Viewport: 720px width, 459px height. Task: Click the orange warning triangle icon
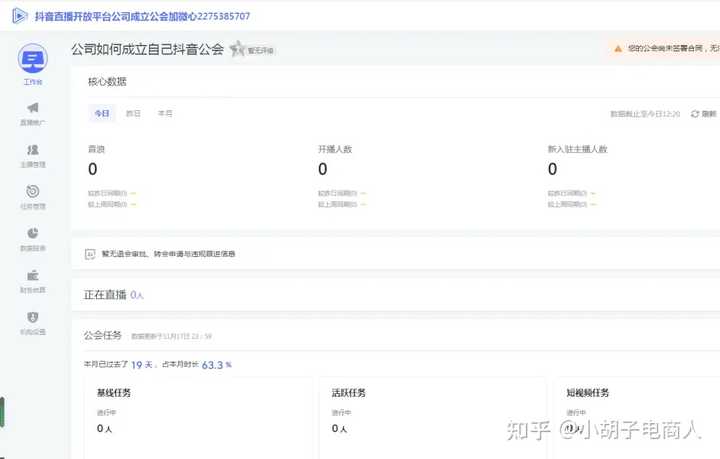[x=618, y=48]
